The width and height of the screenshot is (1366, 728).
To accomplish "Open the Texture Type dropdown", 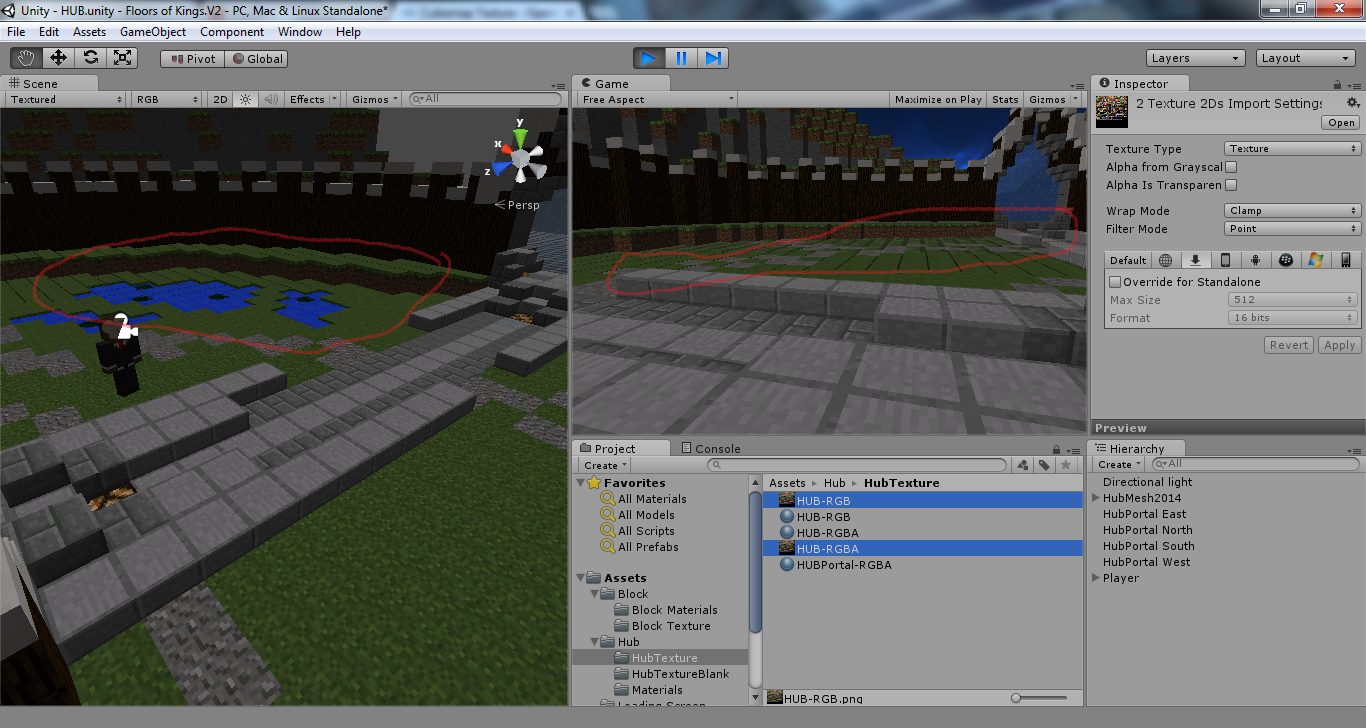I will pyautogui.click(x=1292, y=149).
